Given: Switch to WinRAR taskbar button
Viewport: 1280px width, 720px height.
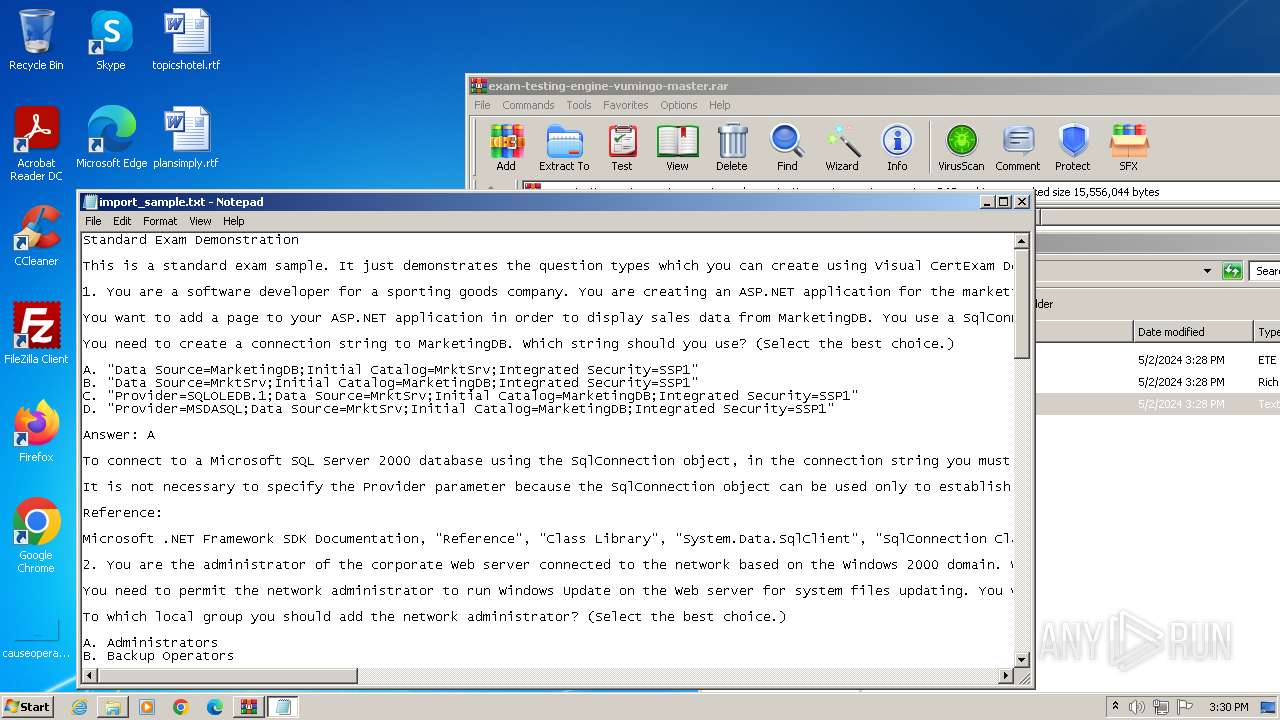Looking at the screenshot, I should [248, 707].
